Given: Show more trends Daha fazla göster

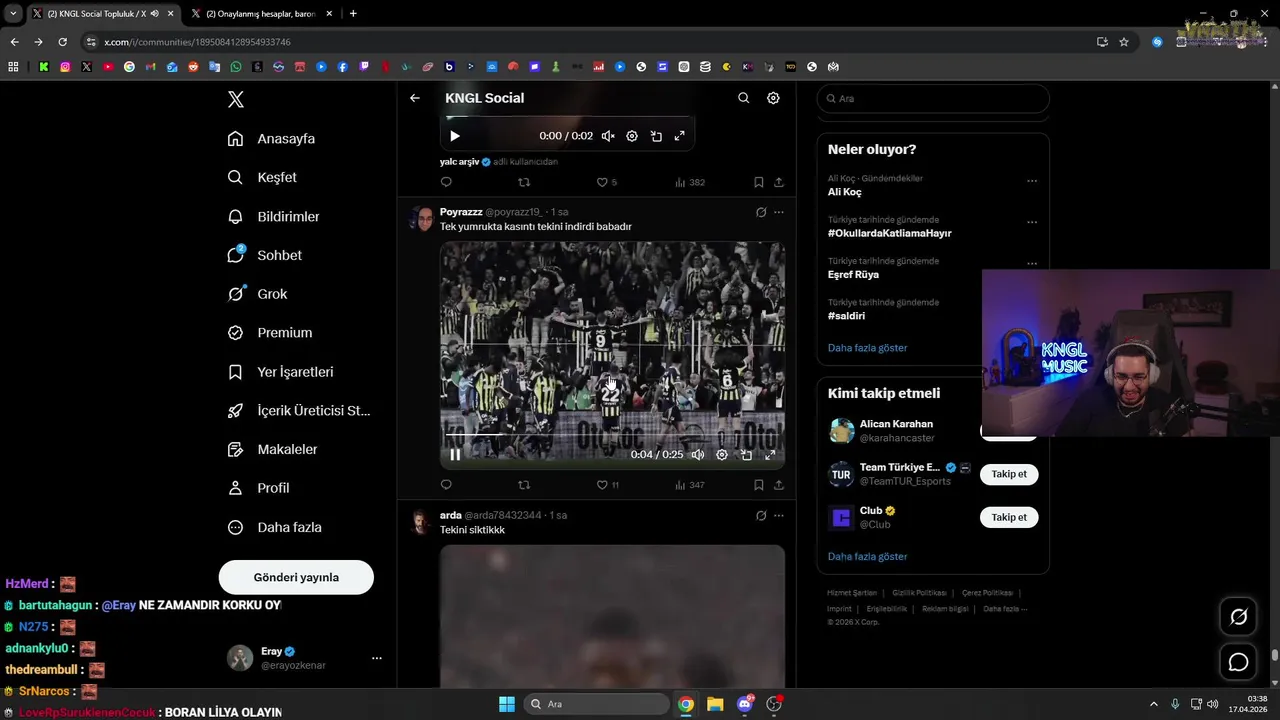Looking at the screenshot, I should (x=868, y=348).
